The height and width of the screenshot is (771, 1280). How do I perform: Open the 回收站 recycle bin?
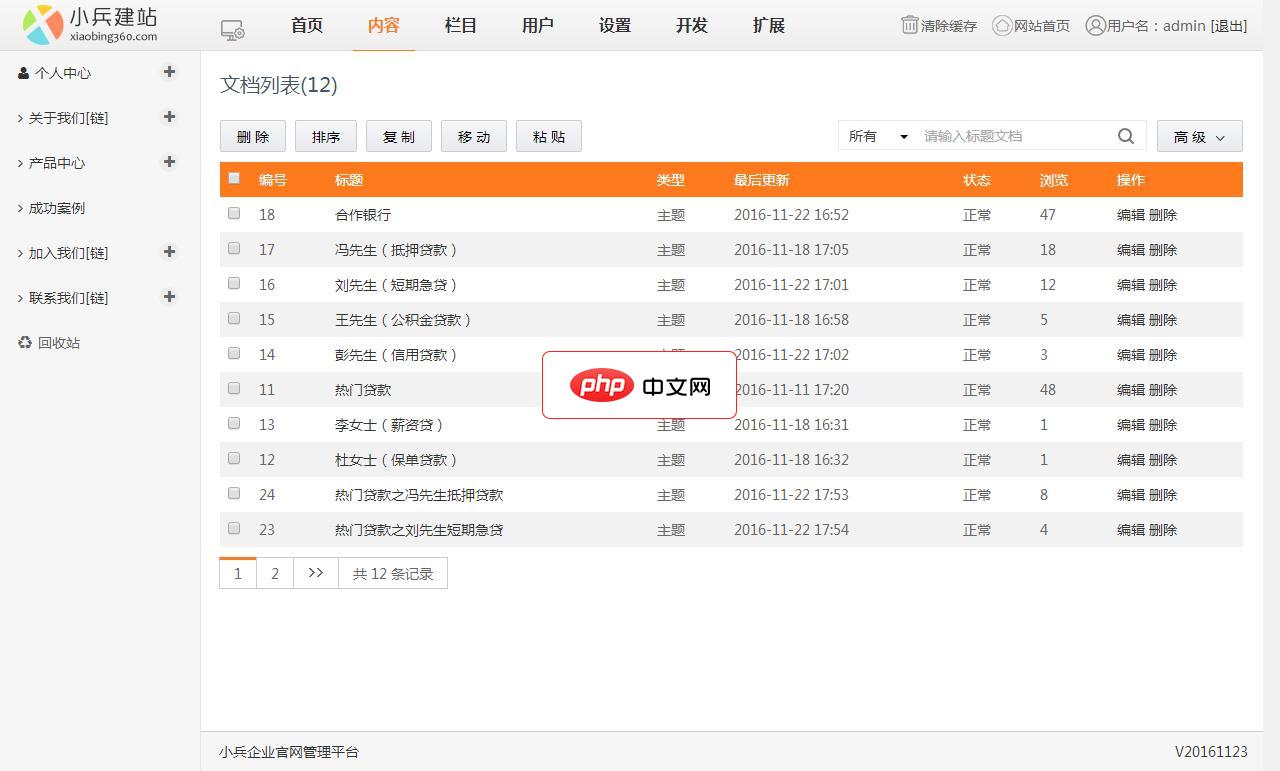coord(58,343)
